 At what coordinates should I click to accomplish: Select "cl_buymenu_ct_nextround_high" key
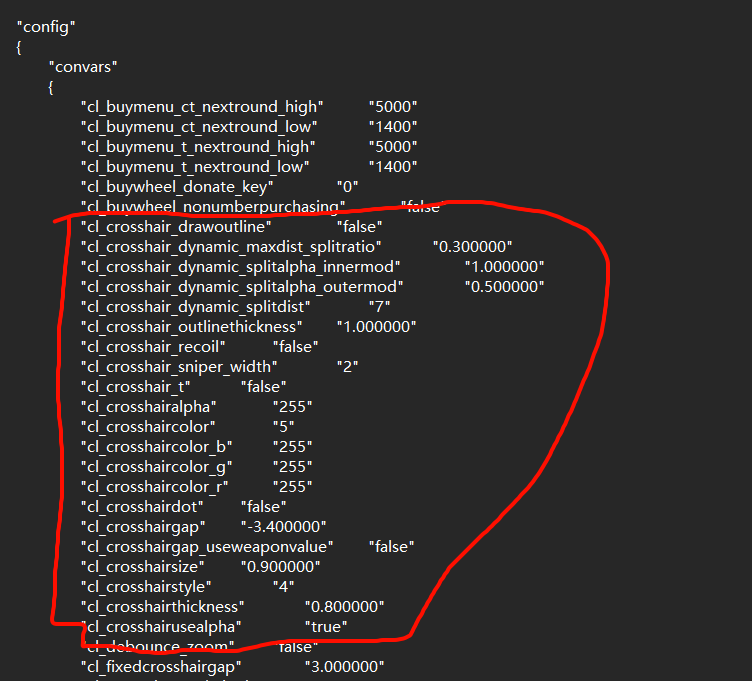(x=202, y=107)
